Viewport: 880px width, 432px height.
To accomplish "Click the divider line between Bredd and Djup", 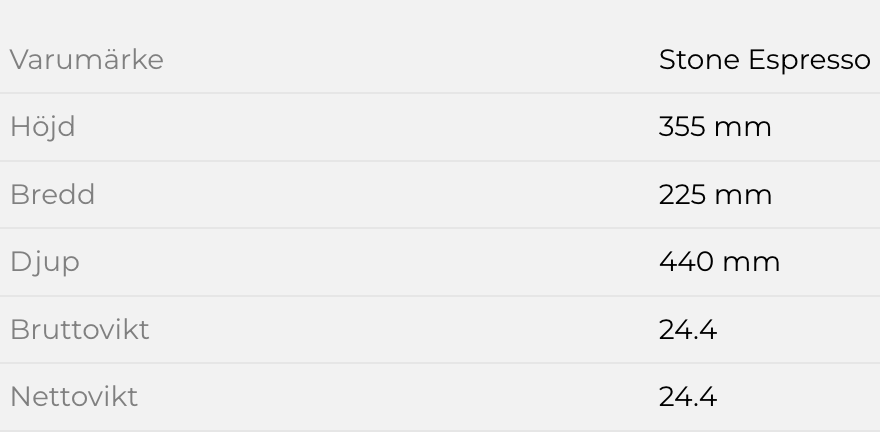I will point(440,228).
